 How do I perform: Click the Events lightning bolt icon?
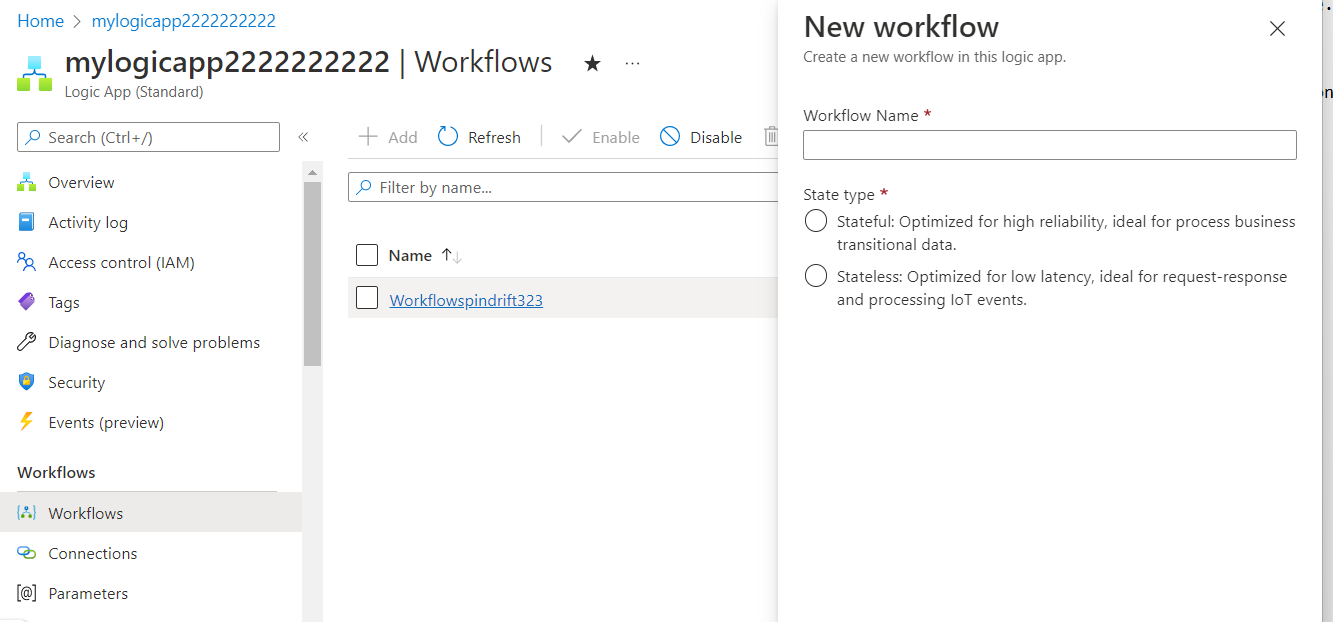pyautogui.click(x=27, y=422)
